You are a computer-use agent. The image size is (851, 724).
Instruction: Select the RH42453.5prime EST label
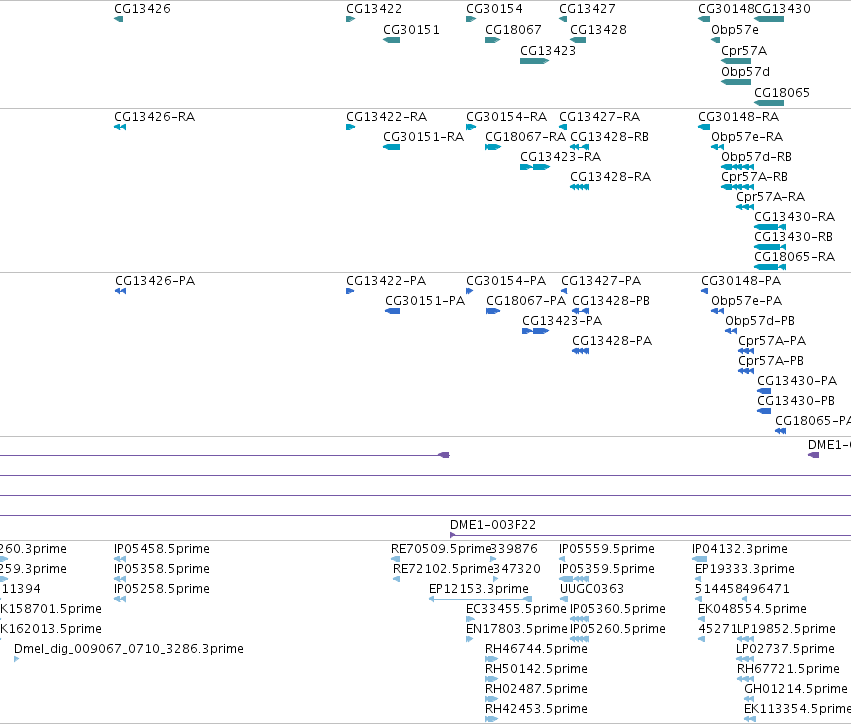click(536, 709)
